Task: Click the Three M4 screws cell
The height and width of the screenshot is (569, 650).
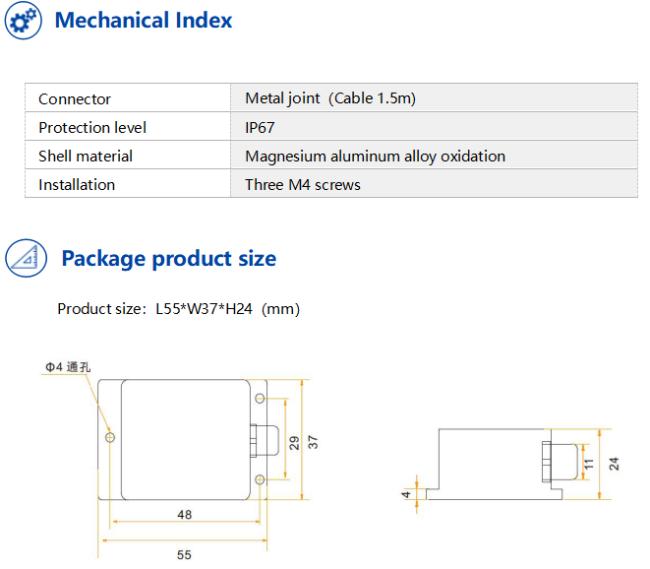Action: point(302,185)
